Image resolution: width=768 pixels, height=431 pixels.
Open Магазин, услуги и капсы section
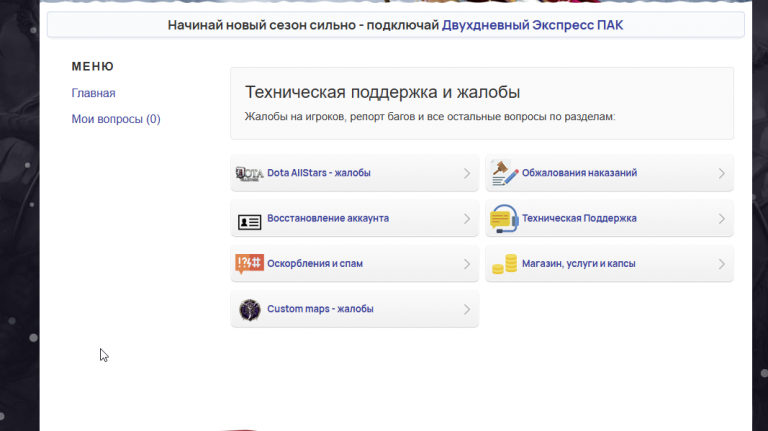tap(609, 263)
